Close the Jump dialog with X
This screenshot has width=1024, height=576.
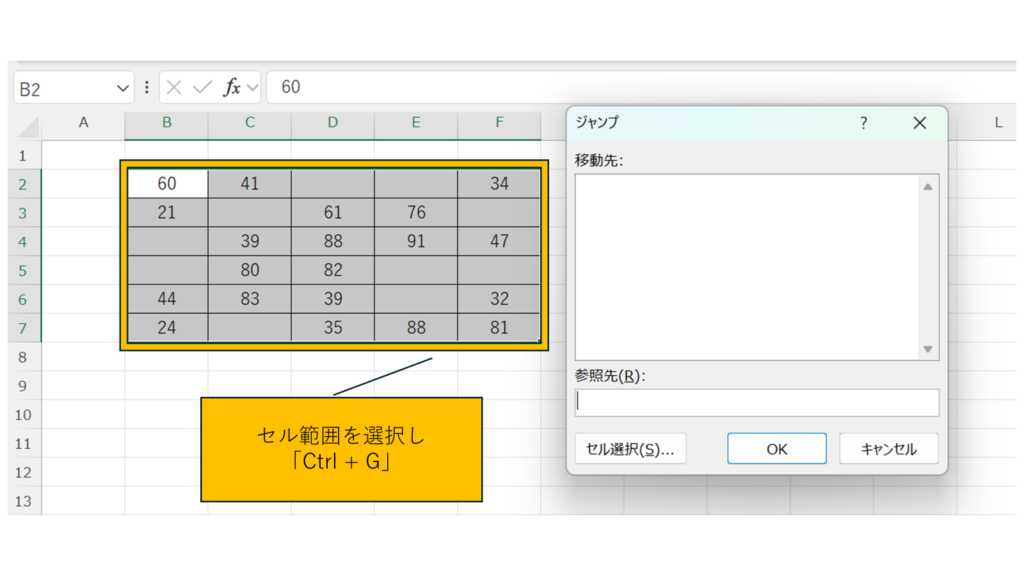pos(920,123)
